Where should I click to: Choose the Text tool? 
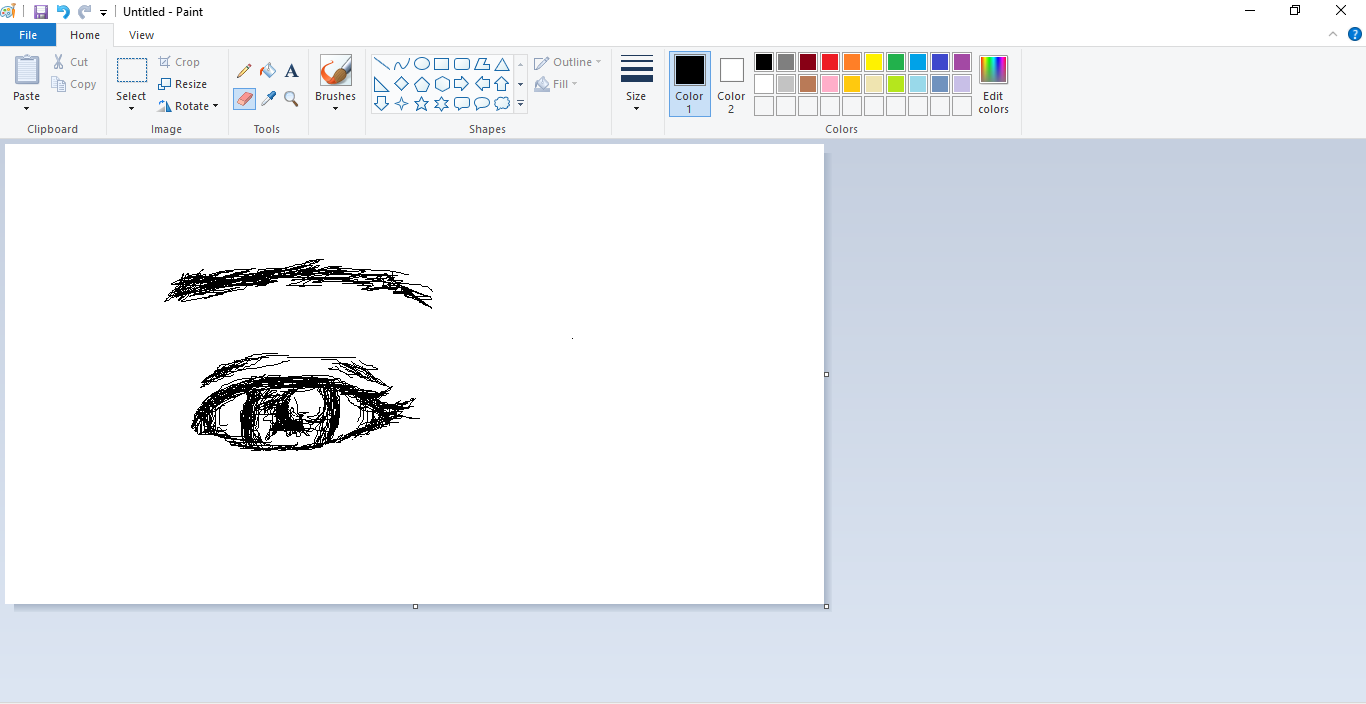coord(291,71)
